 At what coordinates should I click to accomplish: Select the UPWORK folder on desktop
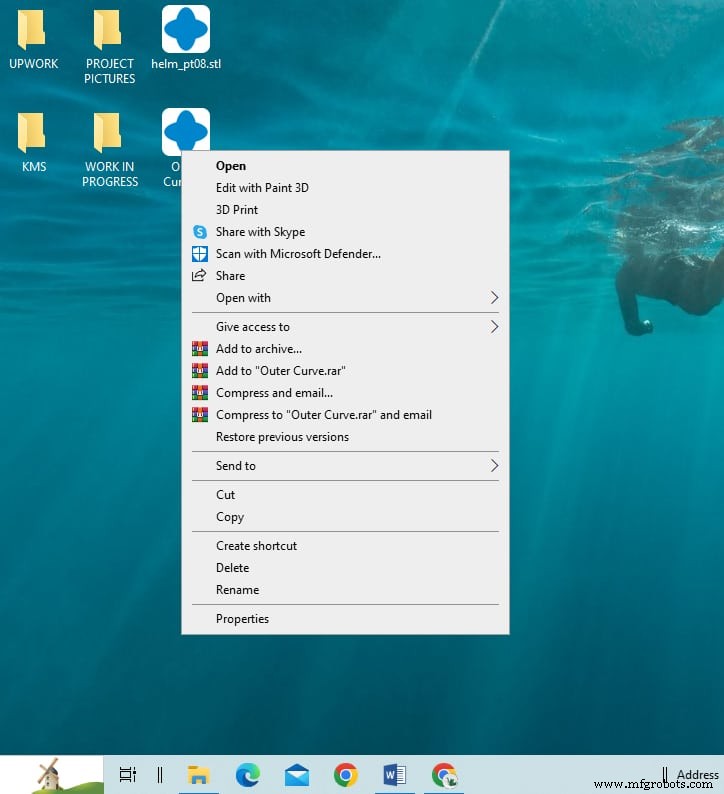(x=33, y=39)
